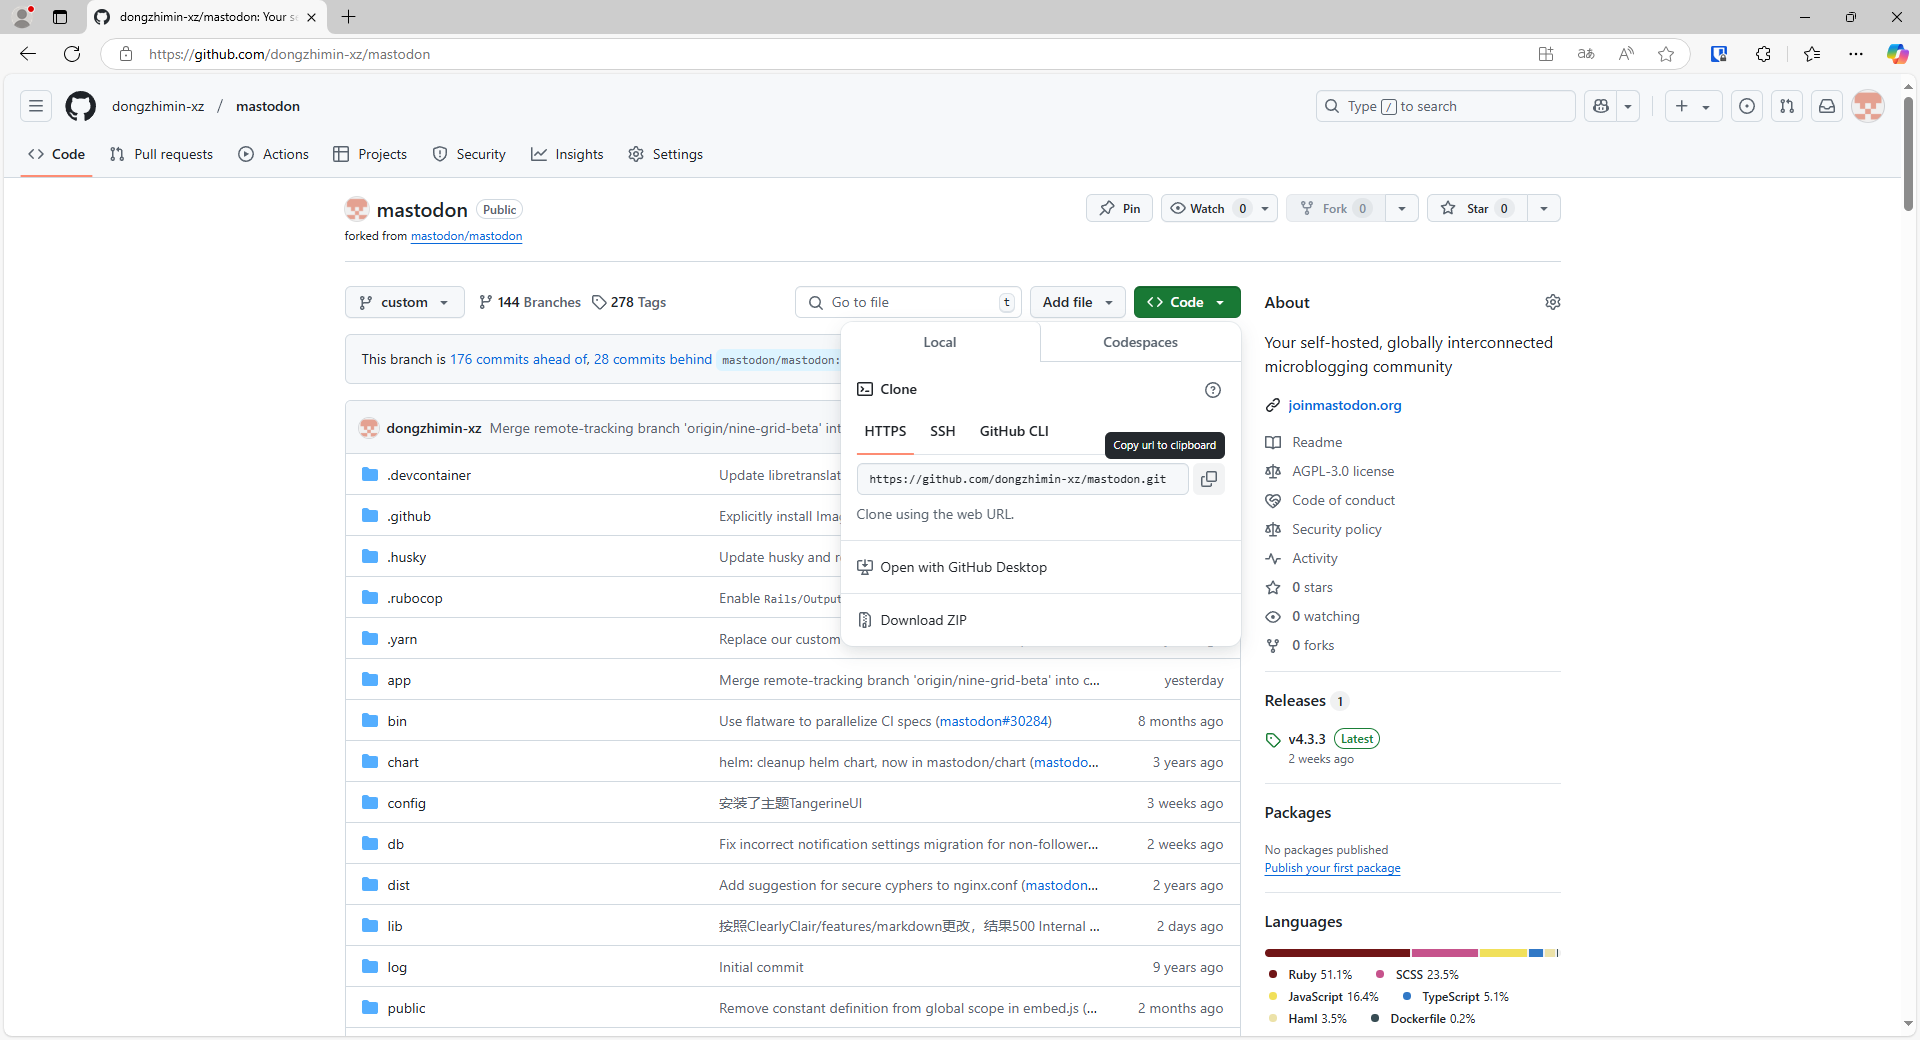Pin the mastodon repository
This screenshot has width=1920, height=1040.
pos(1119,208)
